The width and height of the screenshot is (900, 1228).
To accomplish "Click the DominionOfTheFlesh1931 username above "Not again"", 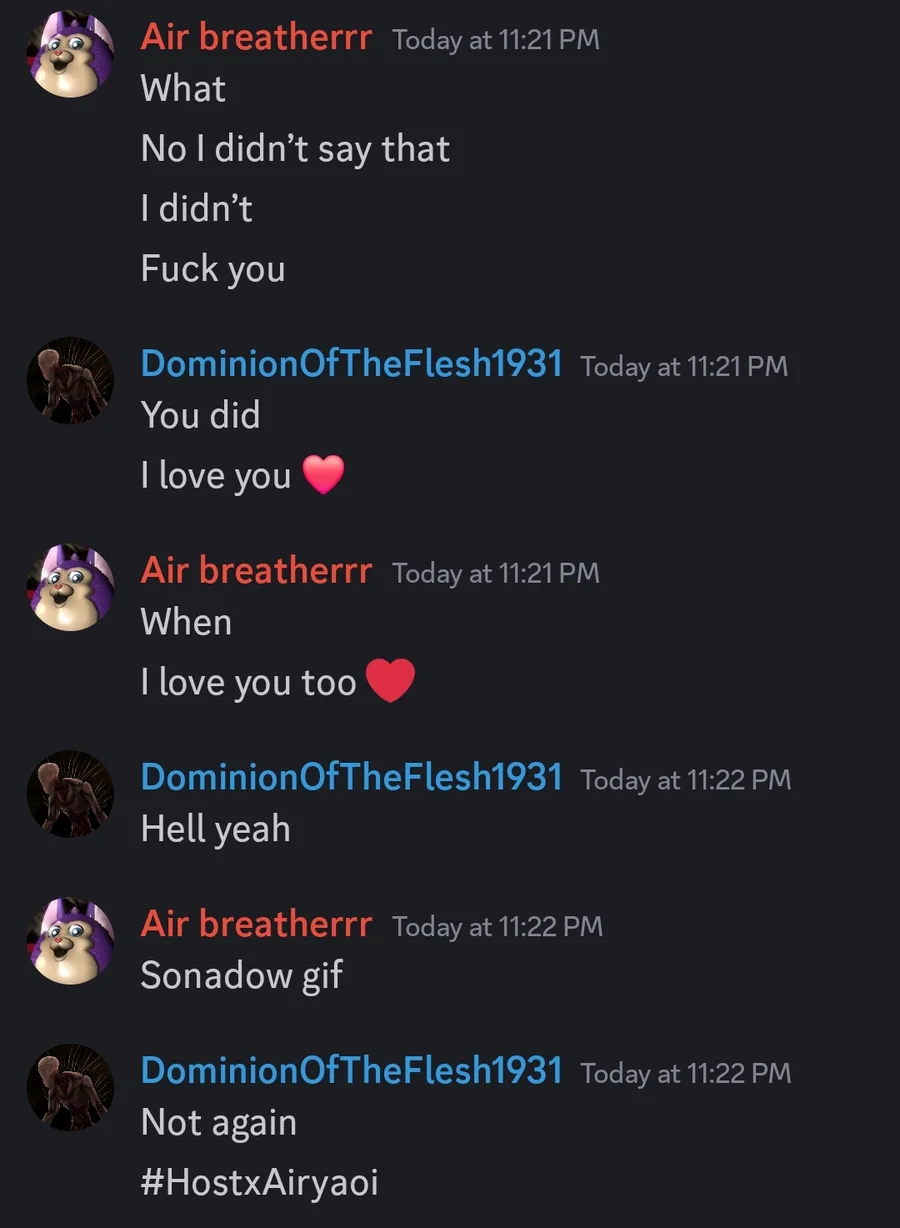I will coord(352,1071).
